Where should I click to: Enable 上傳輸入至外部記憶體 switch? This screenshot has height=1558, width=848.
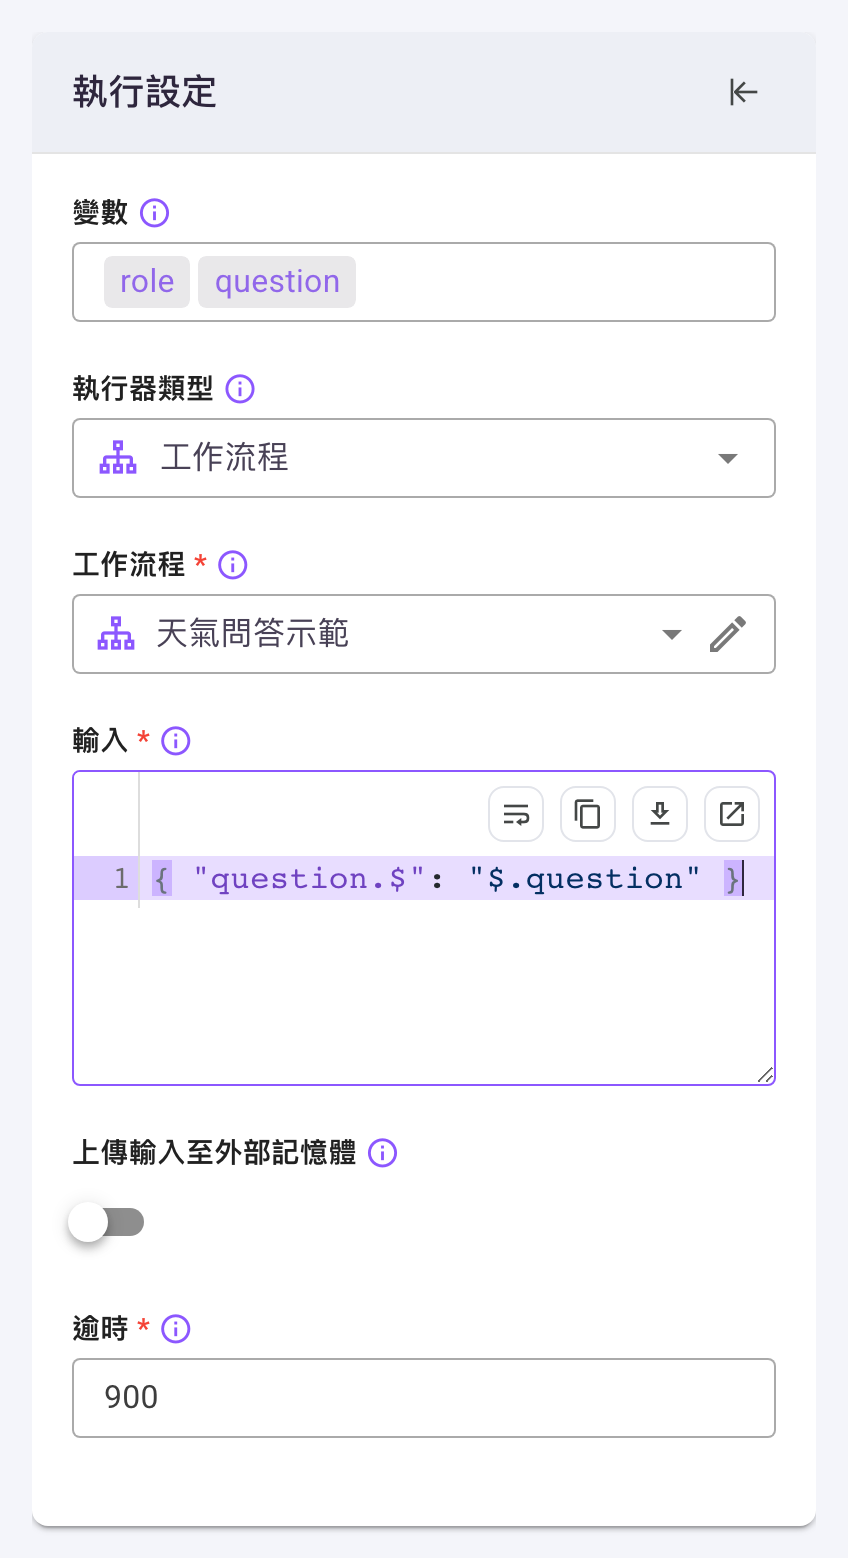(x=106, y=1222)
